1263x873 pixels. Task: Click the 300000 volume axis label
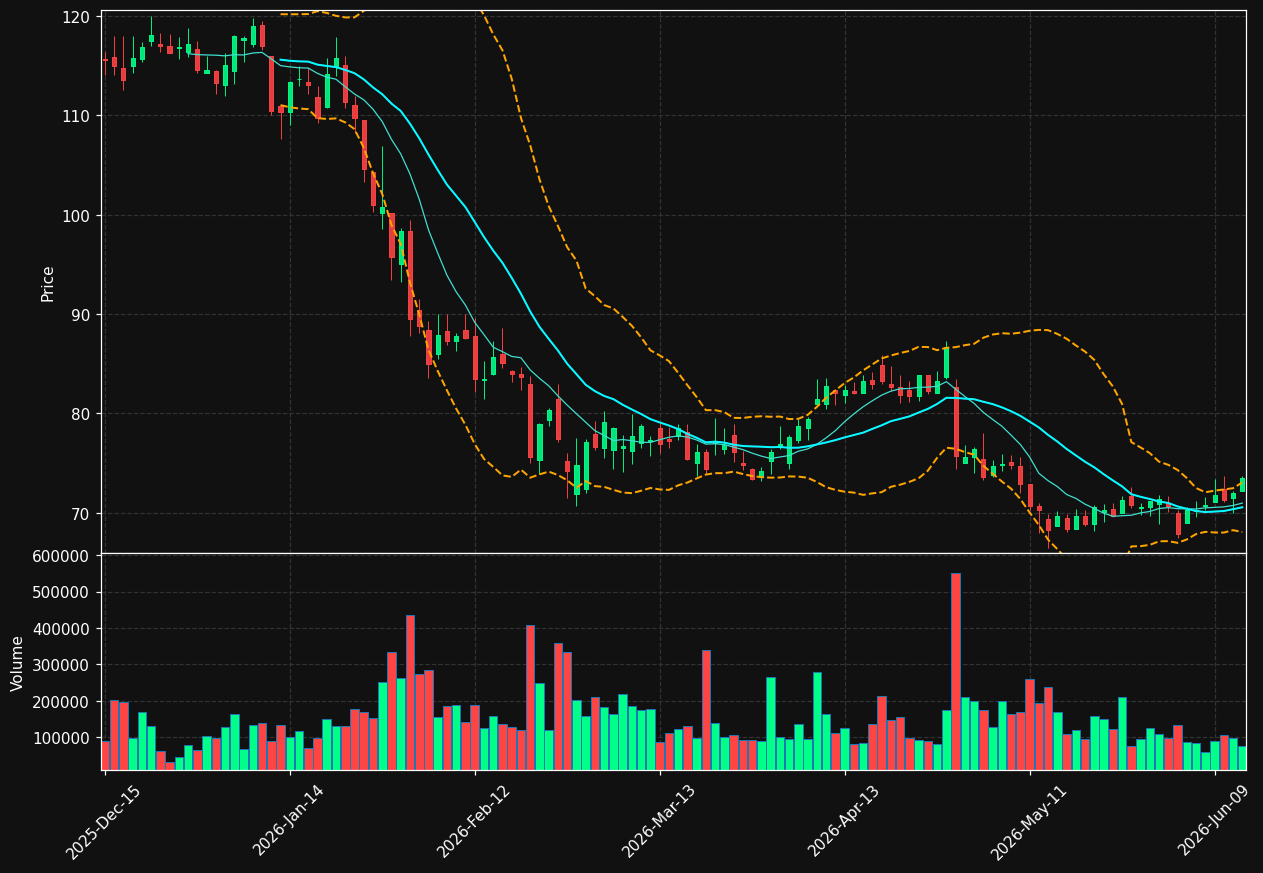[x=62, y=665]
